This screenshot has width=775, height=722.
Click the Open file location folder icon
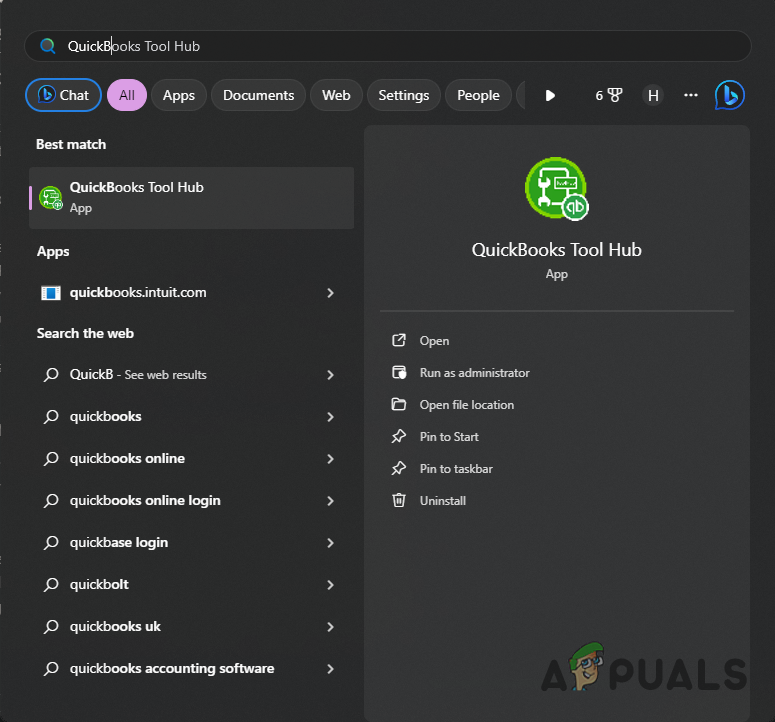click(399, 404)
